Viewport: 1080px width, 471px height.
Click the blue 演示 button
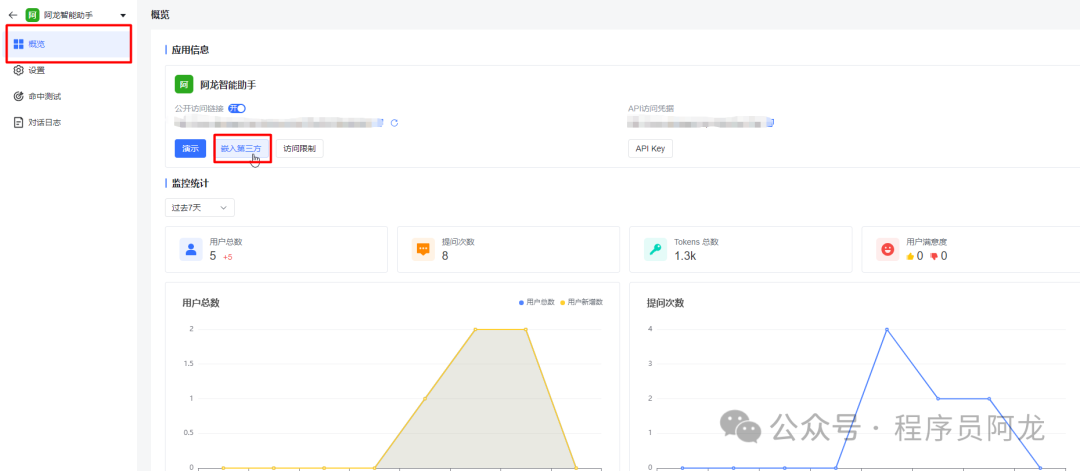point(190,148)
